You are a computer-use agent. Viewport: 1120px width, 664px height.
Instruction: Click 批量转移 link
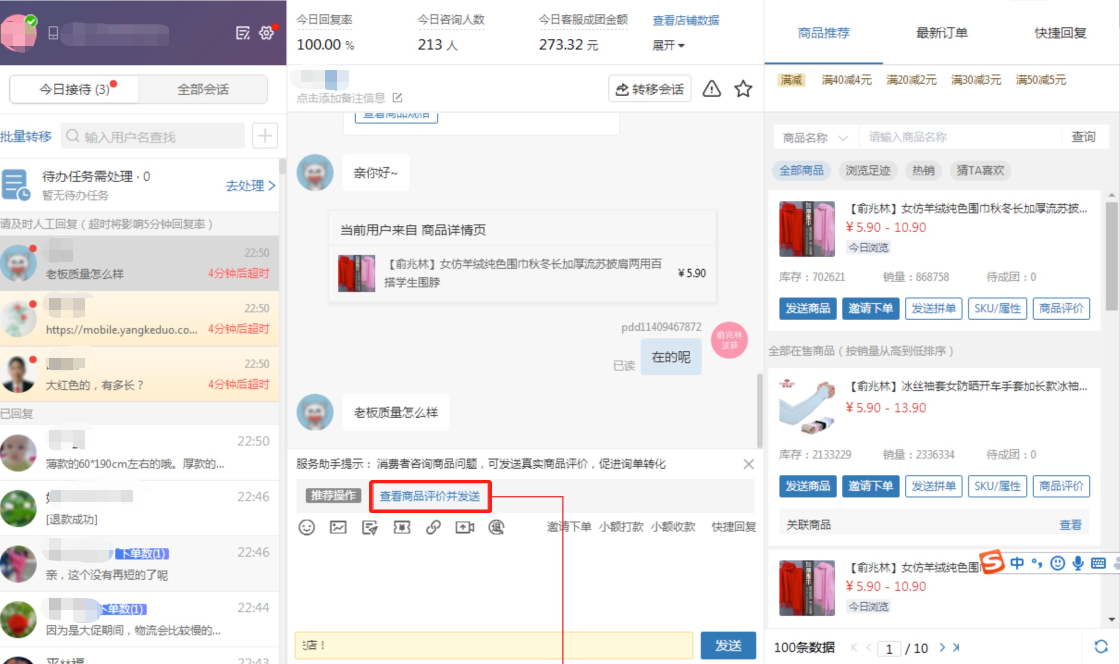point(26,136)
